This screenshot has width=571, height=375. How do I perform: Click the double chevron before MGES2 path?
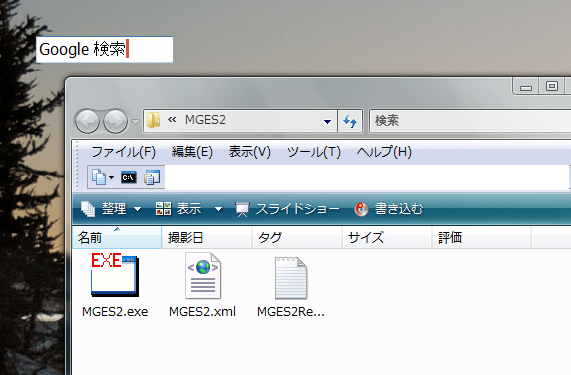(x=172, y=119)
